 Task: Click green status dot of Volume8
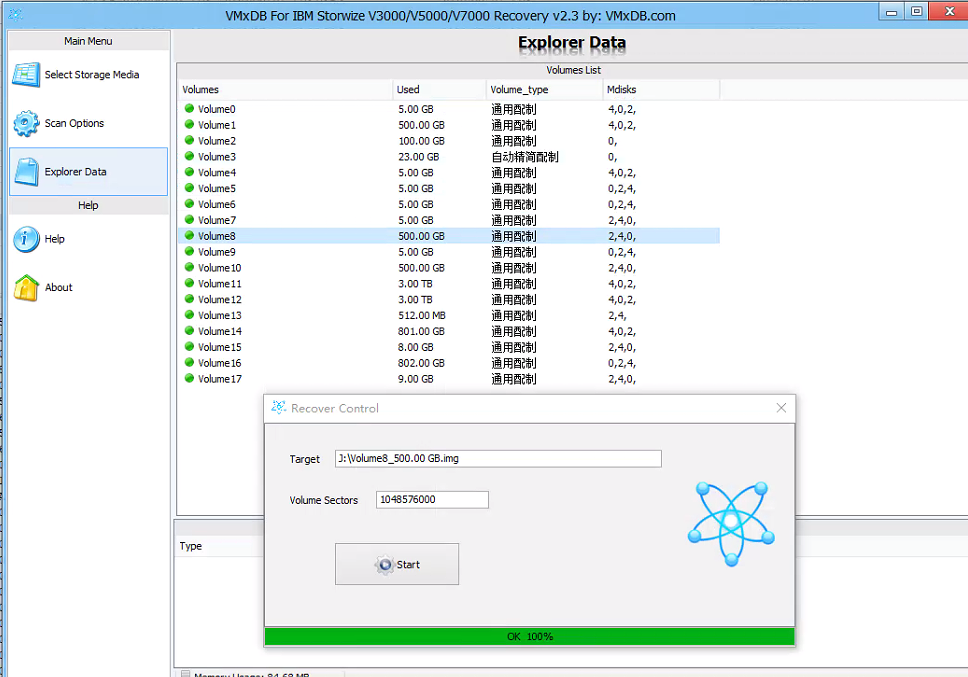(190, 236)
